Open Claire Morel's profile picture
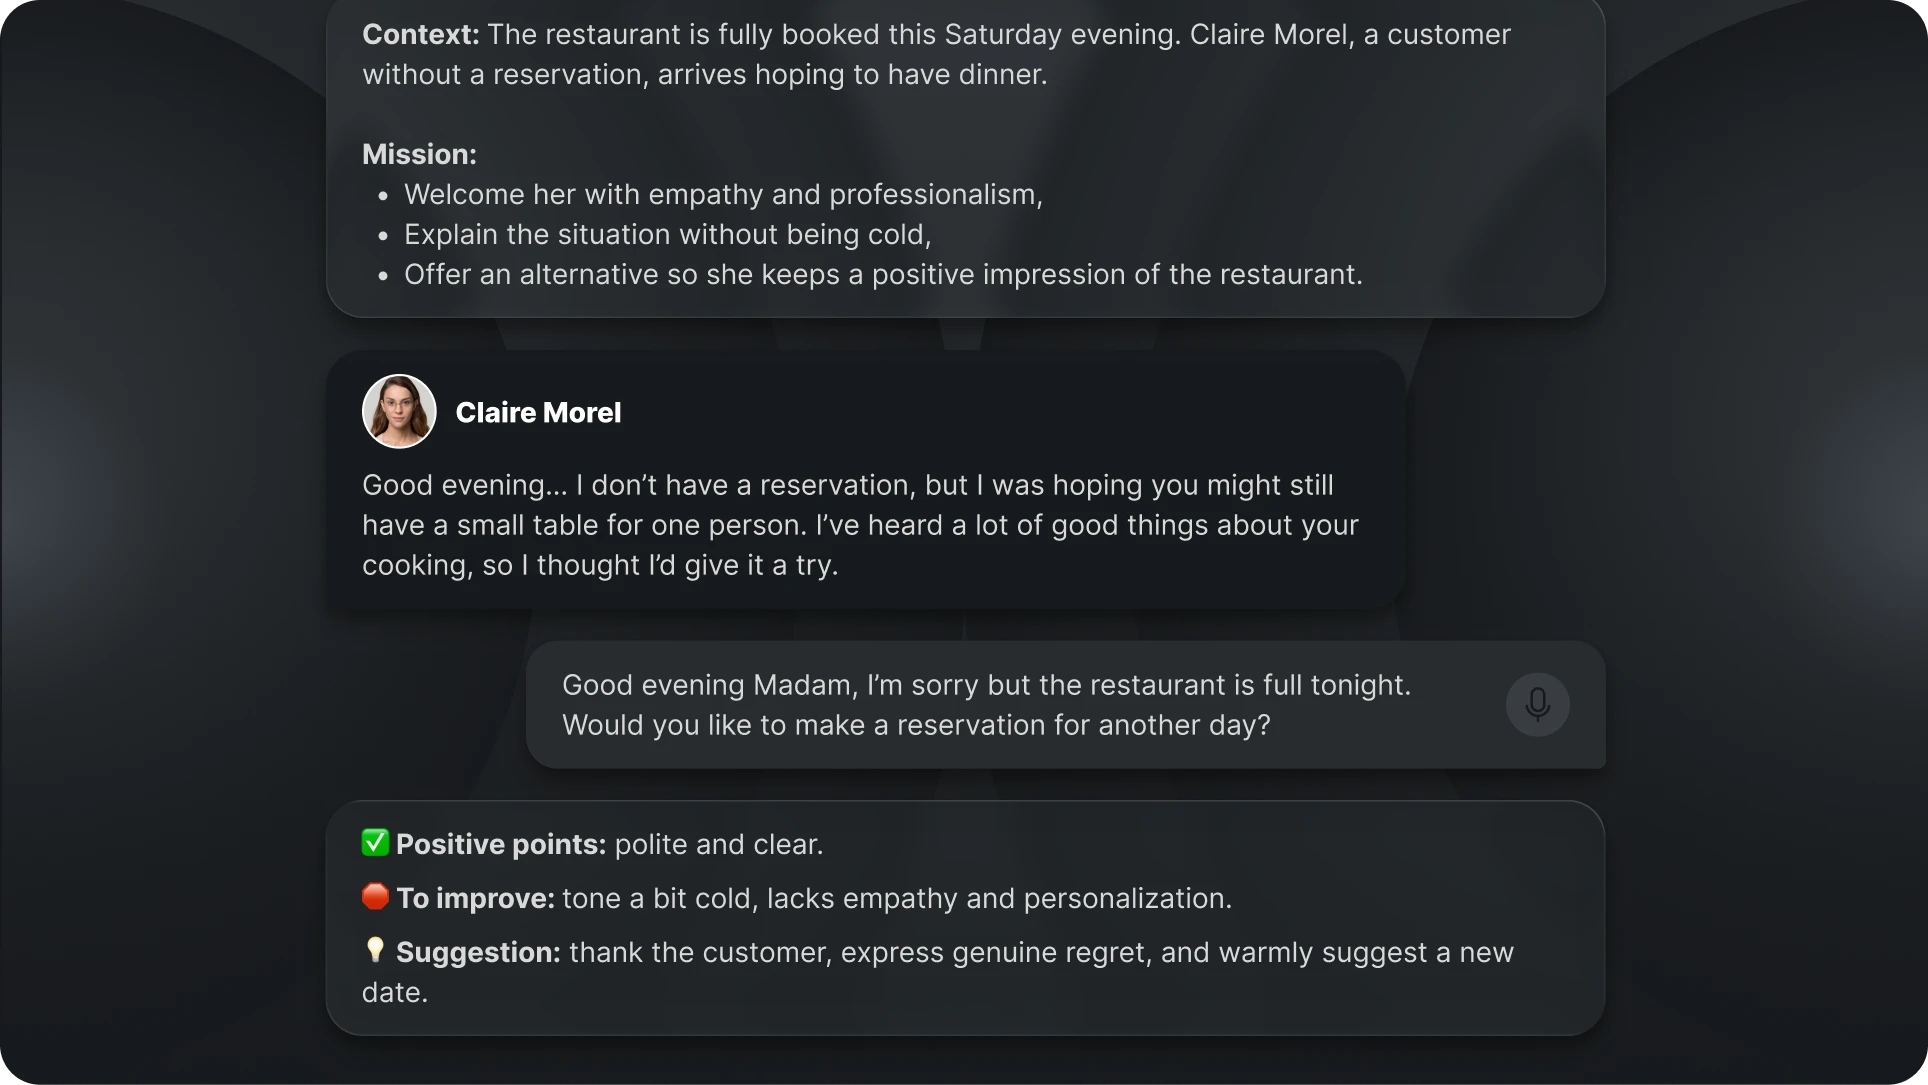 point(398,410)
